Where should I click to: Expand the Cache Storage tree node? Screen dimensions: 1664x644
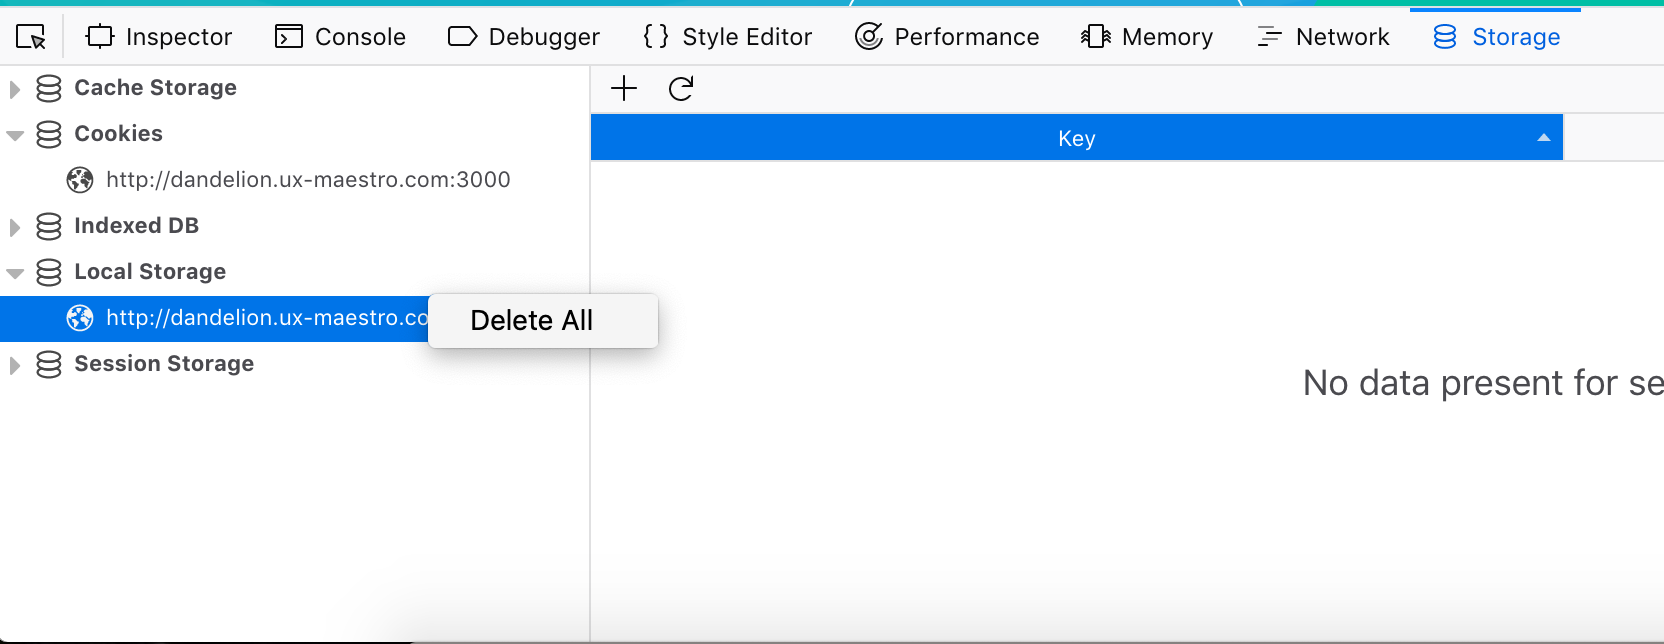(x=14, y=88)
